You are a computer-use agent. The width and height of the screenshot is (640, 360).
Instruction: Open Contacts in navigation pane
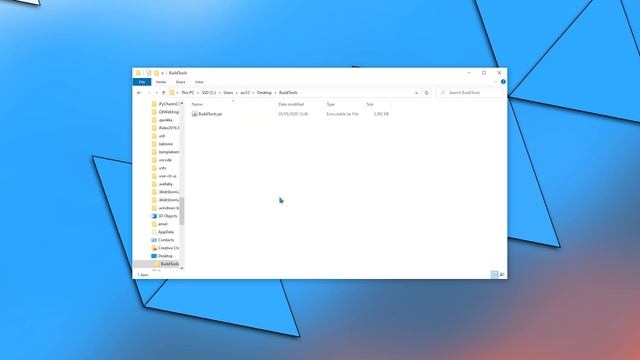[166, 240]
